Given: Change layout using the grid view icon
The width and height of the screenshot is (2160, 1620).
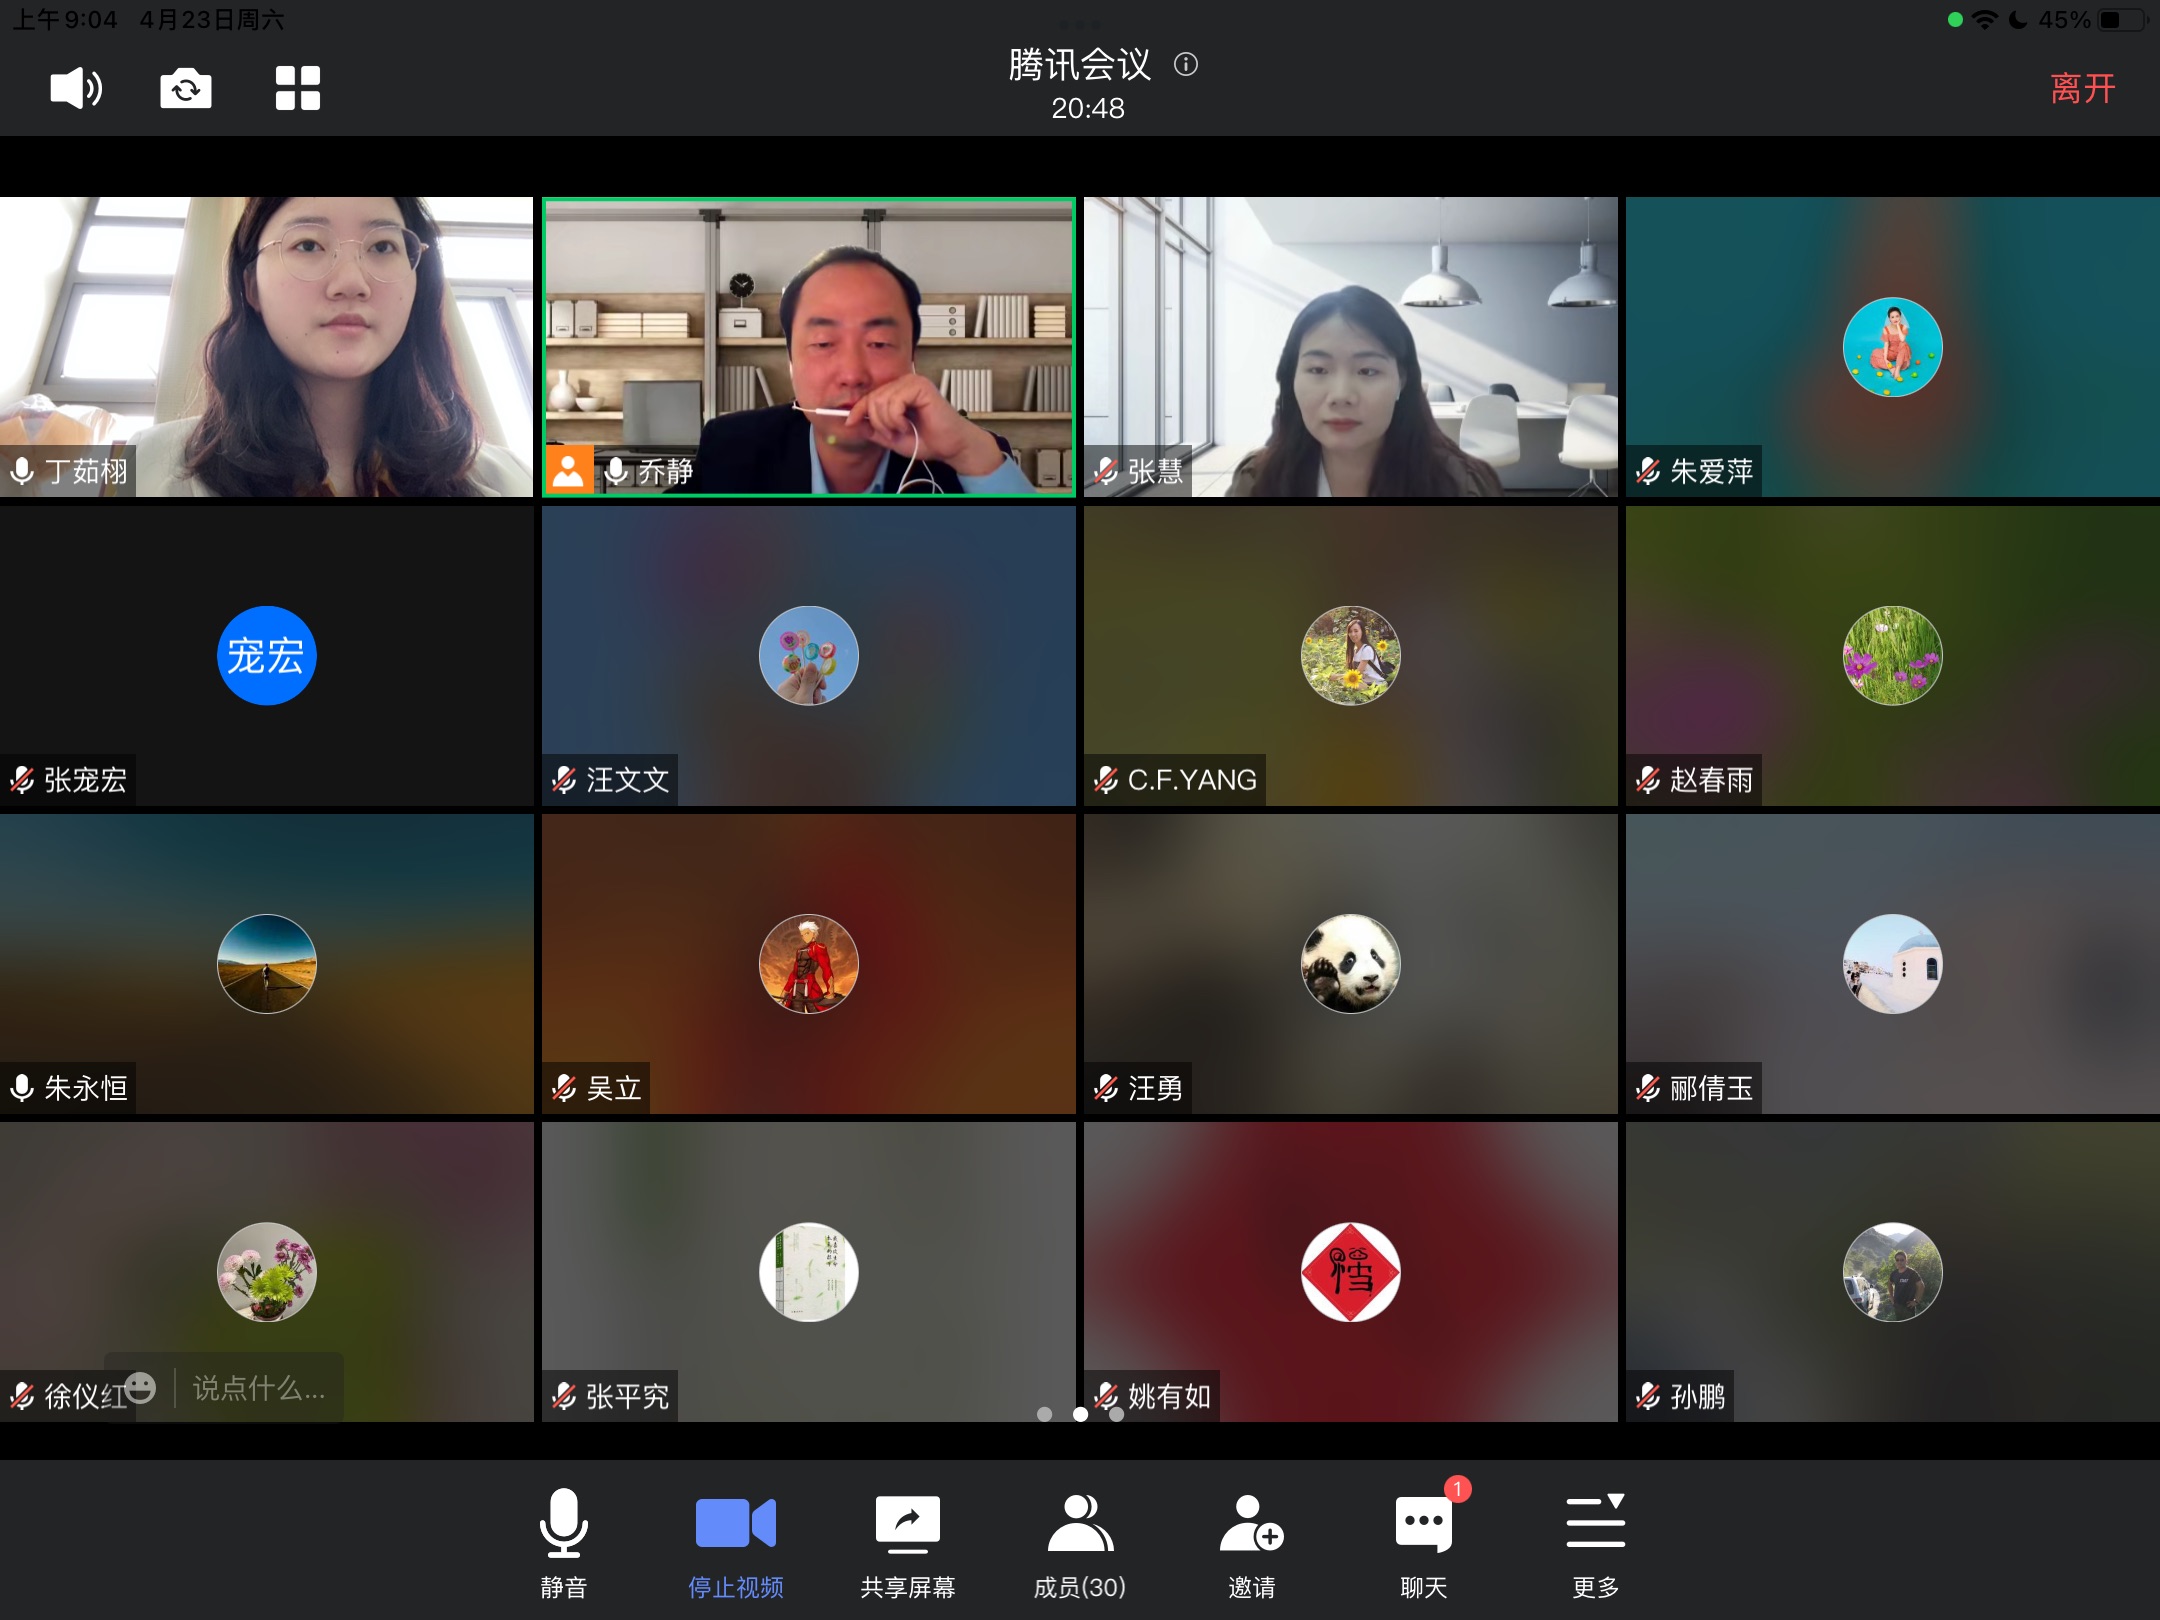Looking at the screenshot, I should (x=297, y=88).
